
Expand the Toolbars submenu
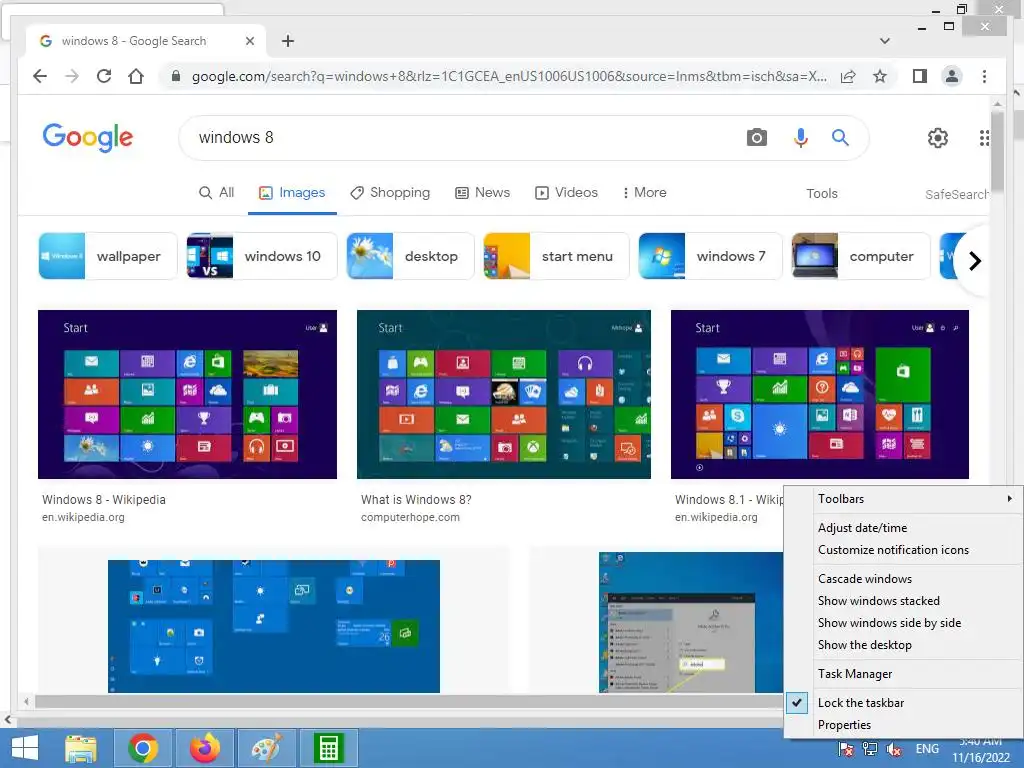[x=903, y=499]
